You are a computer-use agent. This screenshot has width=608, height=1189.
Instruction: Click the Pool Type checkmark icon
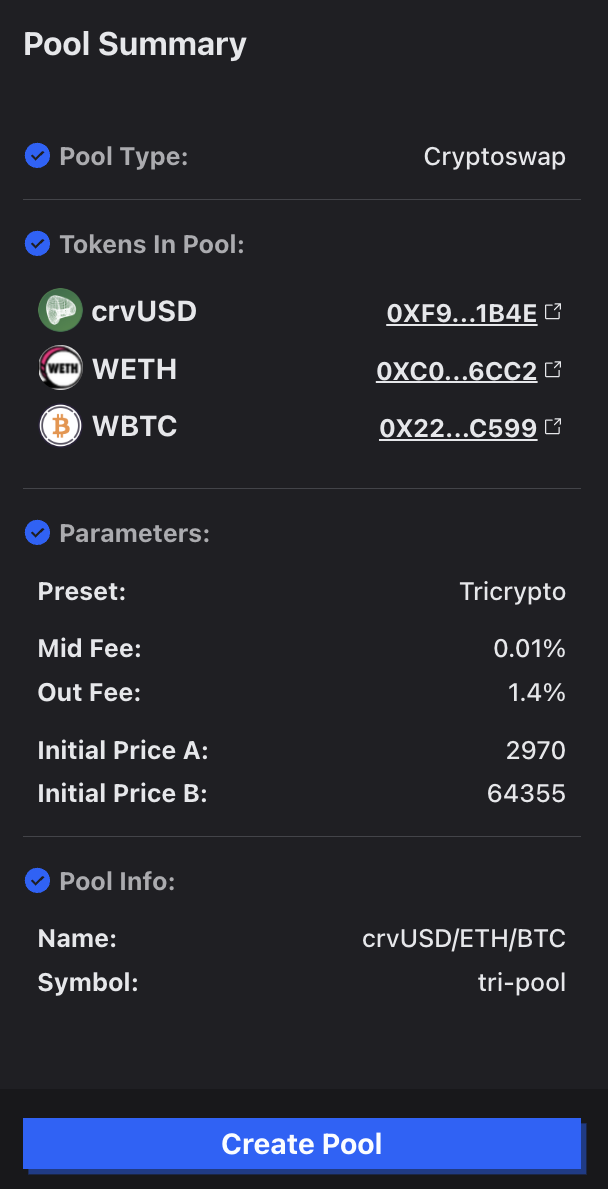37,156
